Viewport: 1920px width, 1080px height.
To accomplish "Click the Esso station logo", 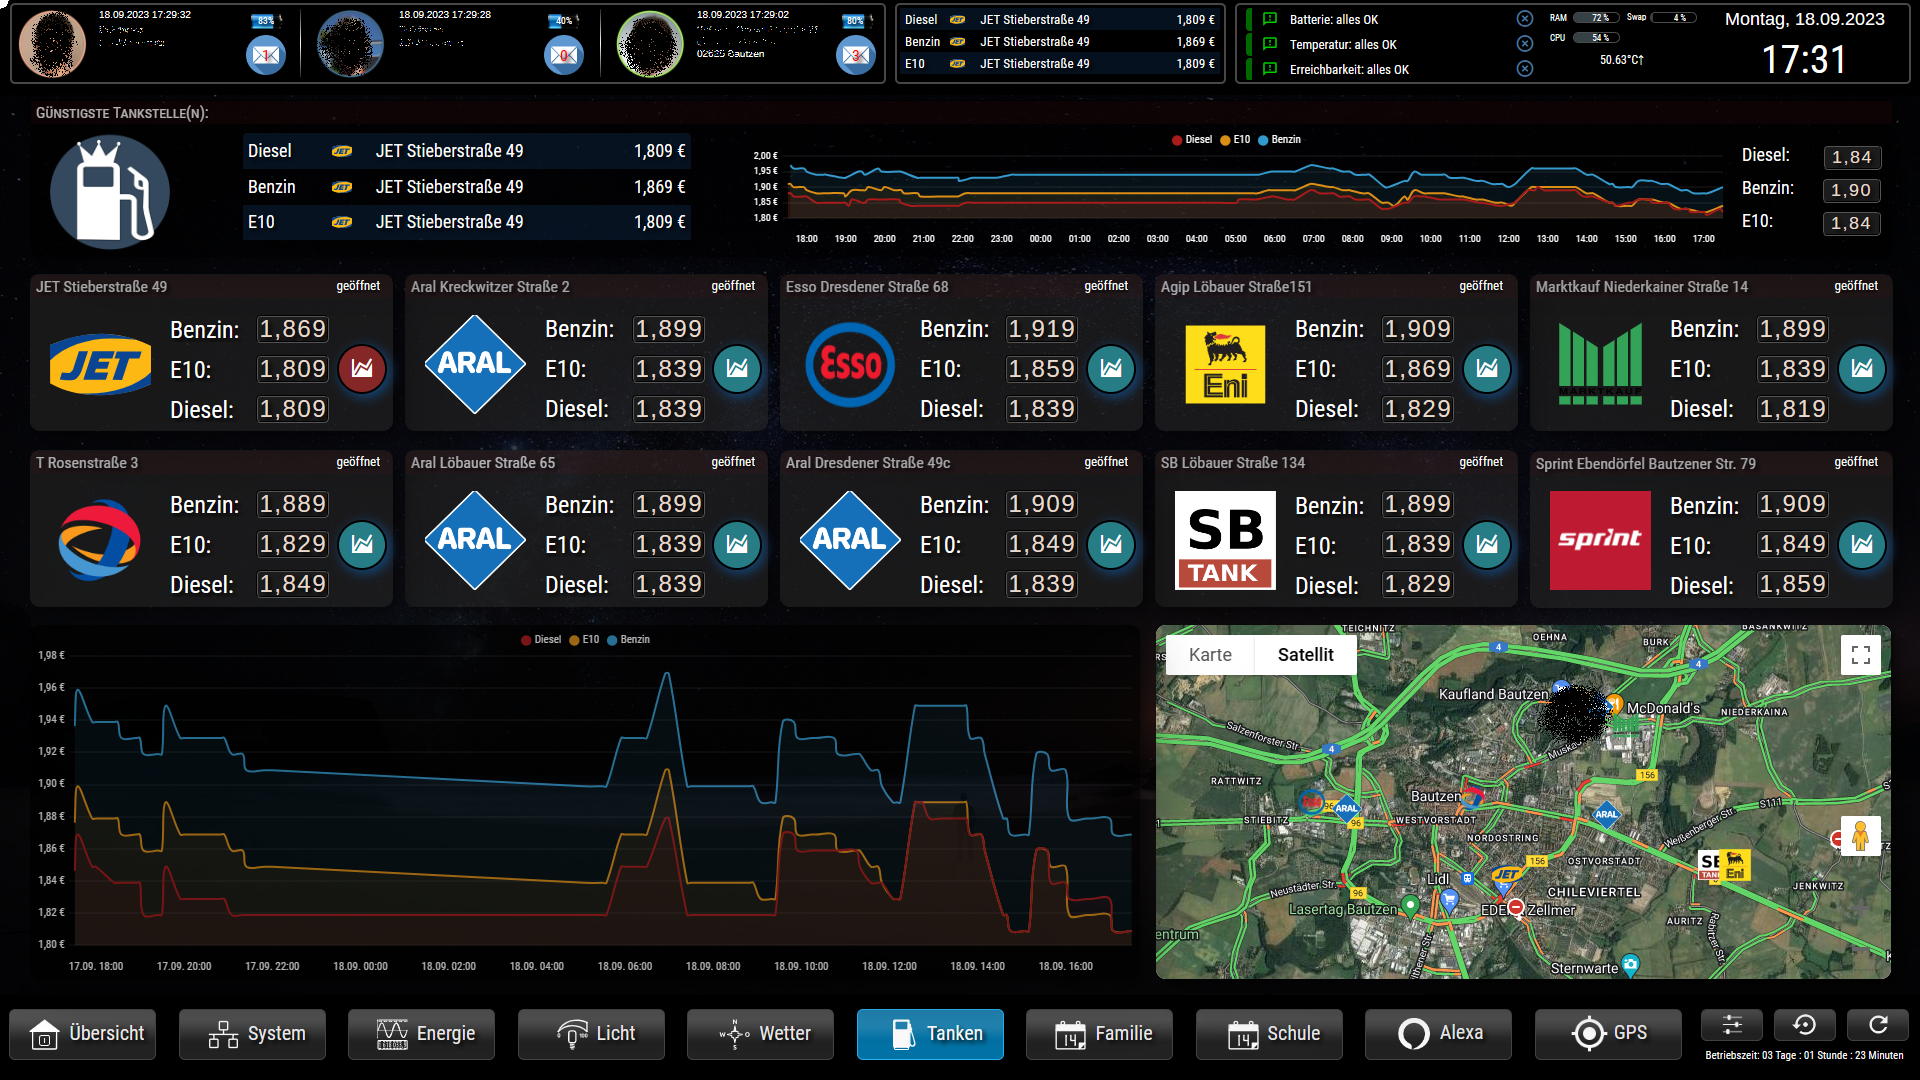I will point(850,365).
